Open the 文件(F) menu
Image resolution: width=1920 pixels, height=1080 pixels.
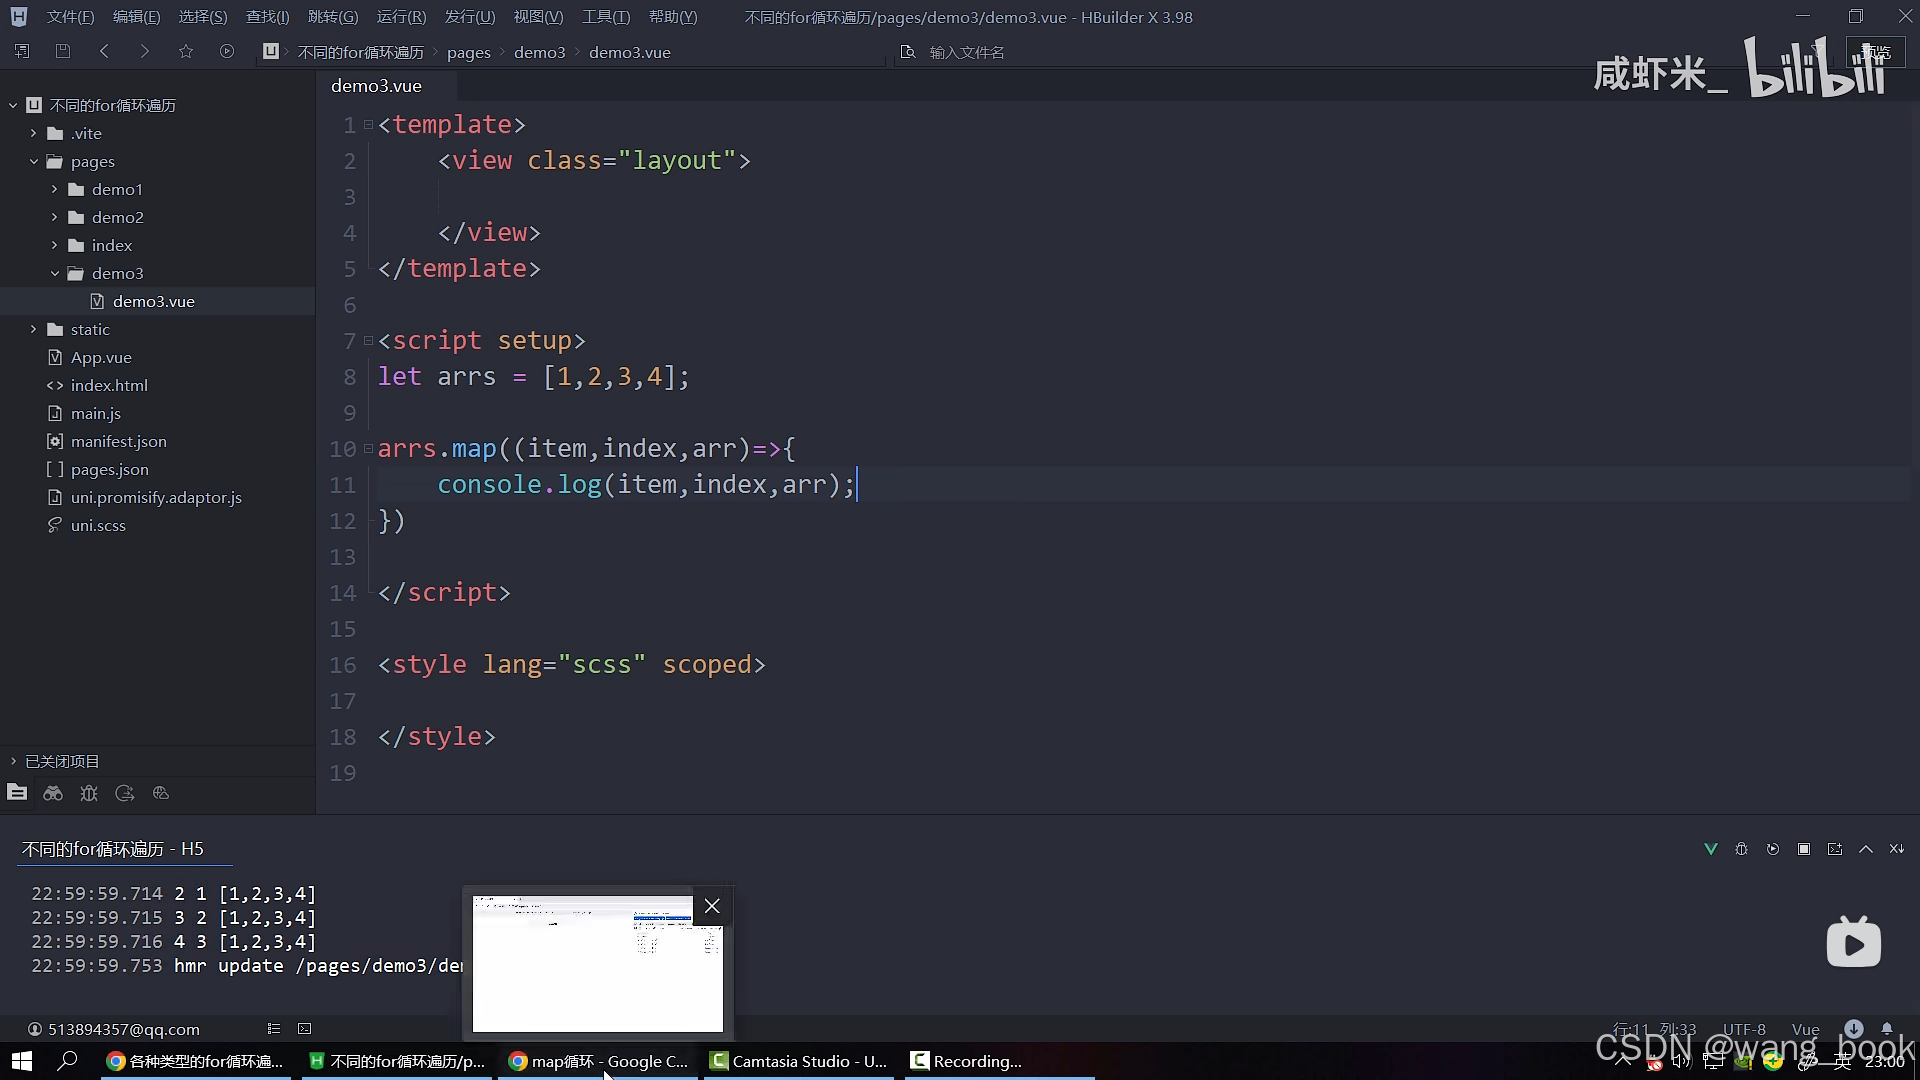coord(70,17)
